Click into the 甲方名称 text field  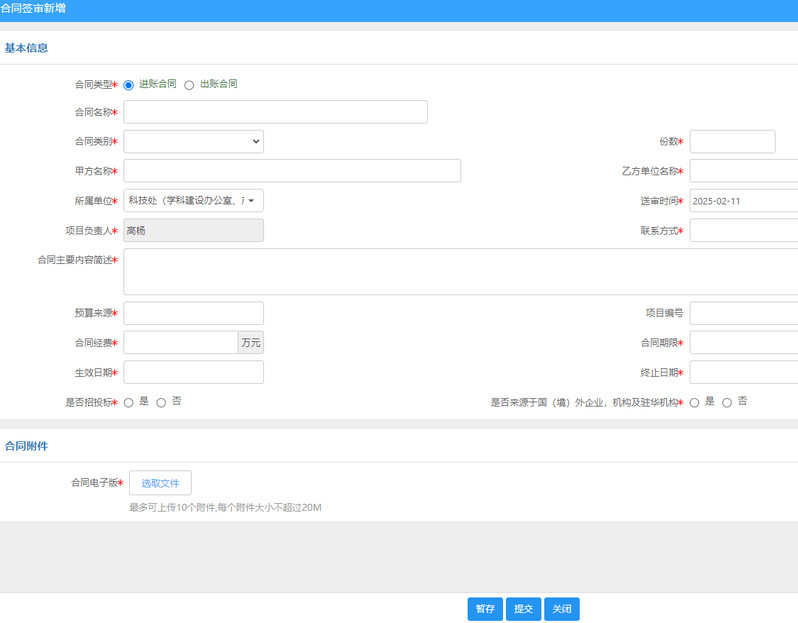click(292, 171)
